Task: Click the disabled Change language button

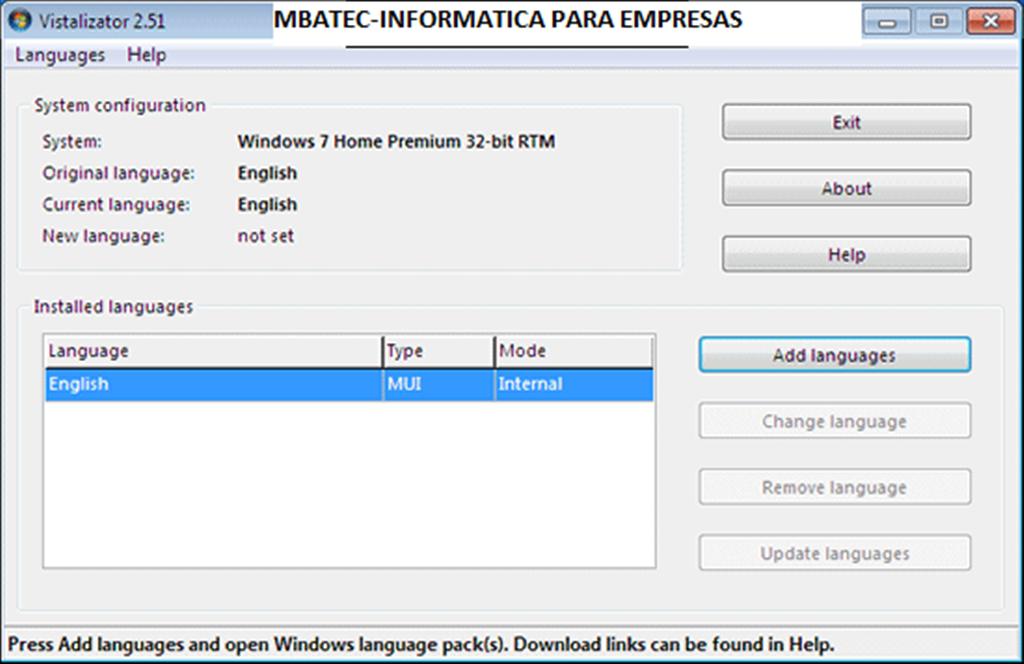Action: pyautogui.click(x=833, y=421)
